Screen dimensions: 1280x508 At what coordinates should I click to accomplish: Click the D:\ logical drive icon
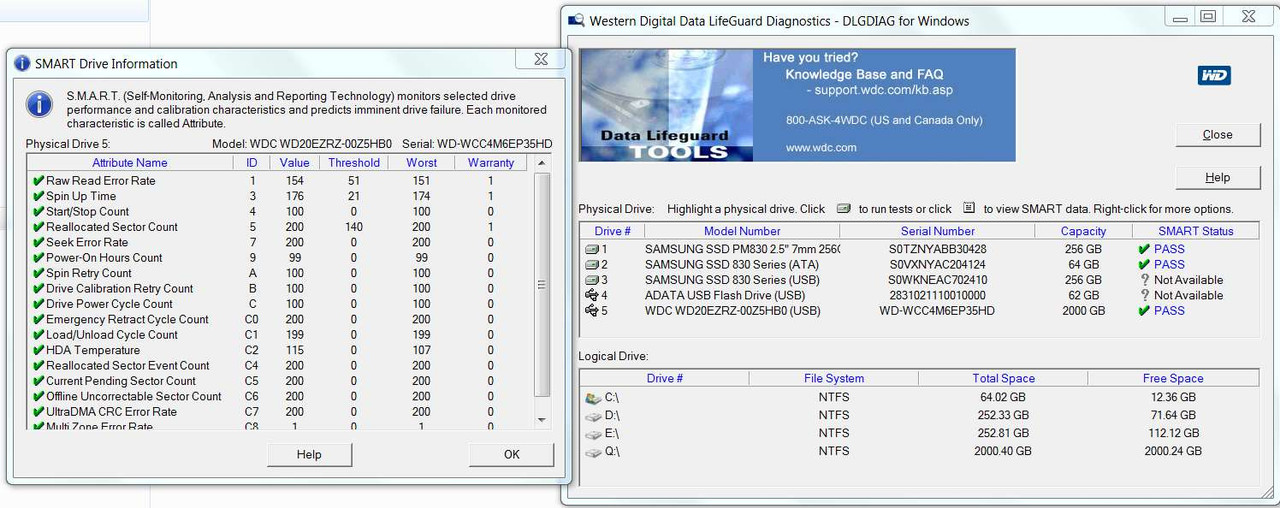coord(593,415)
